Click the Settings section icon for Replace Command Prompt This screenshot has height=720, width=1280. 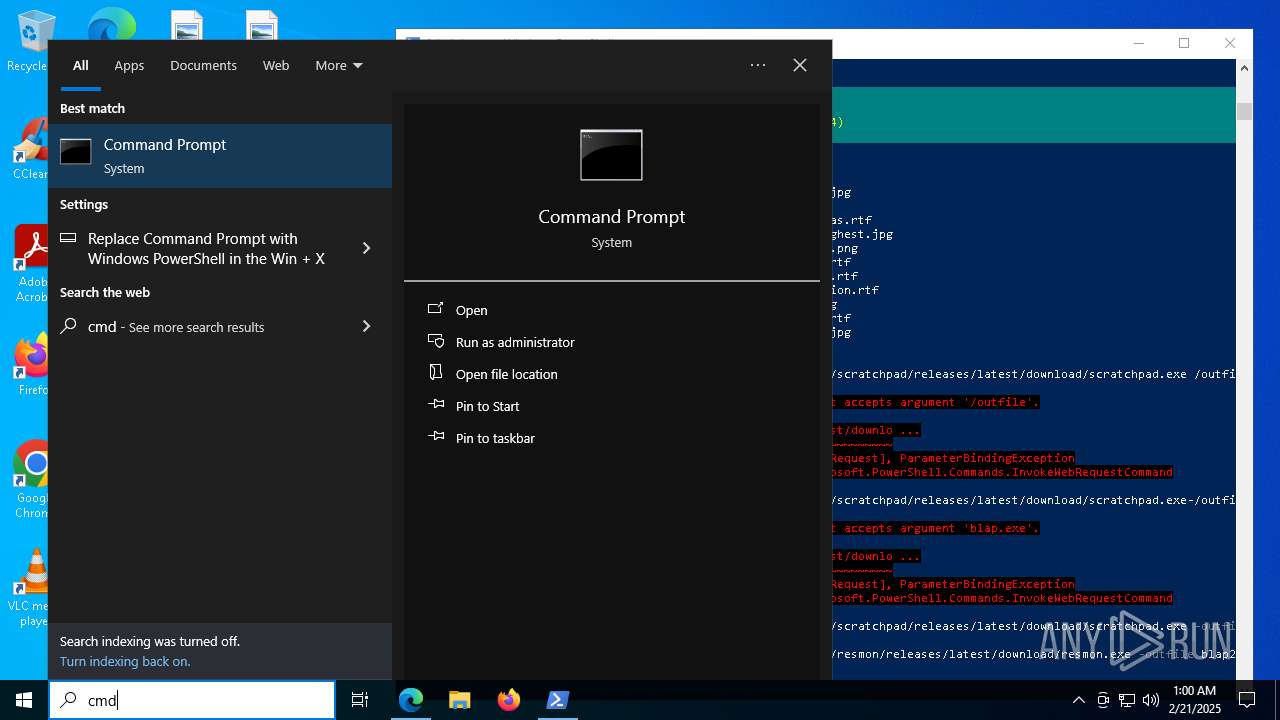(x=68, y=238)
